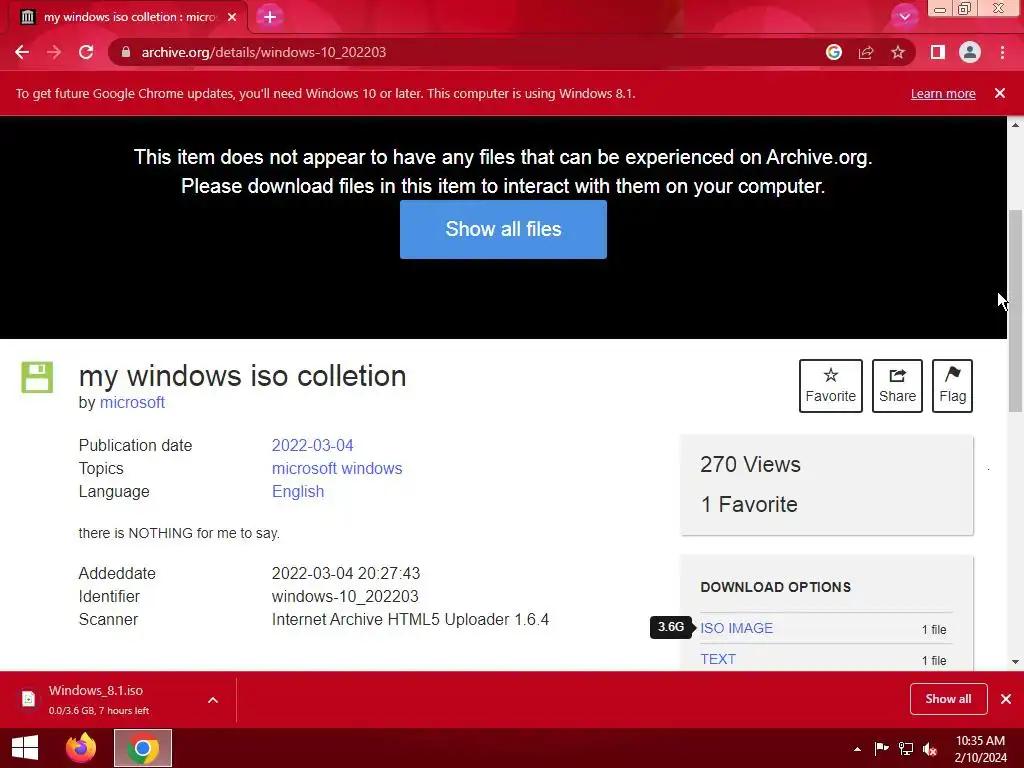
Task: Click the page vertical scrollbar thumb
Action: [1015, 311]
